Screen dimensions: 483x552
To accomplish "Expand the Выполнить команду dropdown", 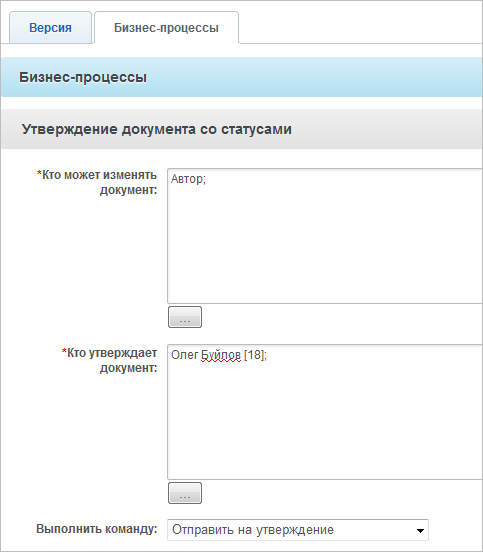I will [298, 530].
